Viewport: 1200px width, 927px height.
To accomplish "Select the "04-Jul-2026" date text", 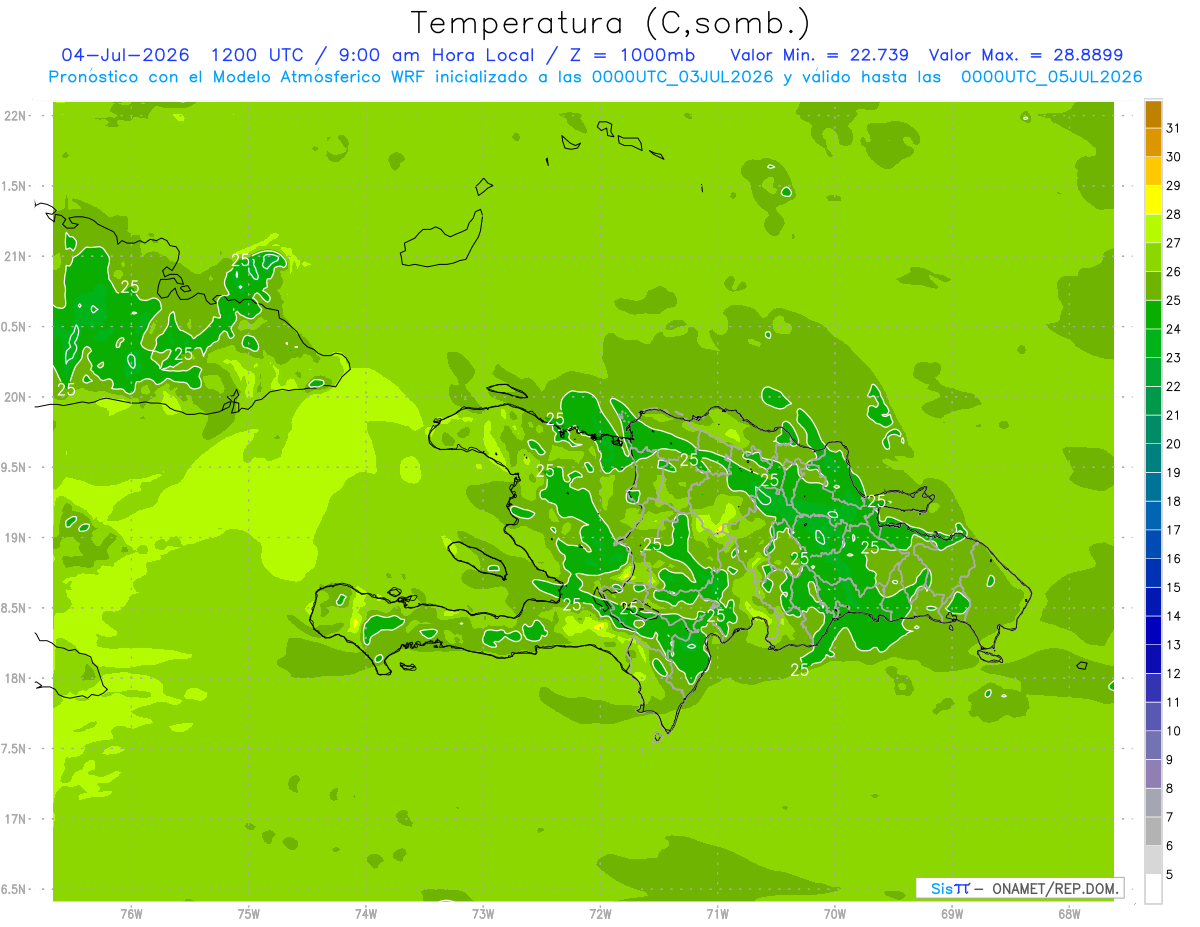I will tap(127, 54).
